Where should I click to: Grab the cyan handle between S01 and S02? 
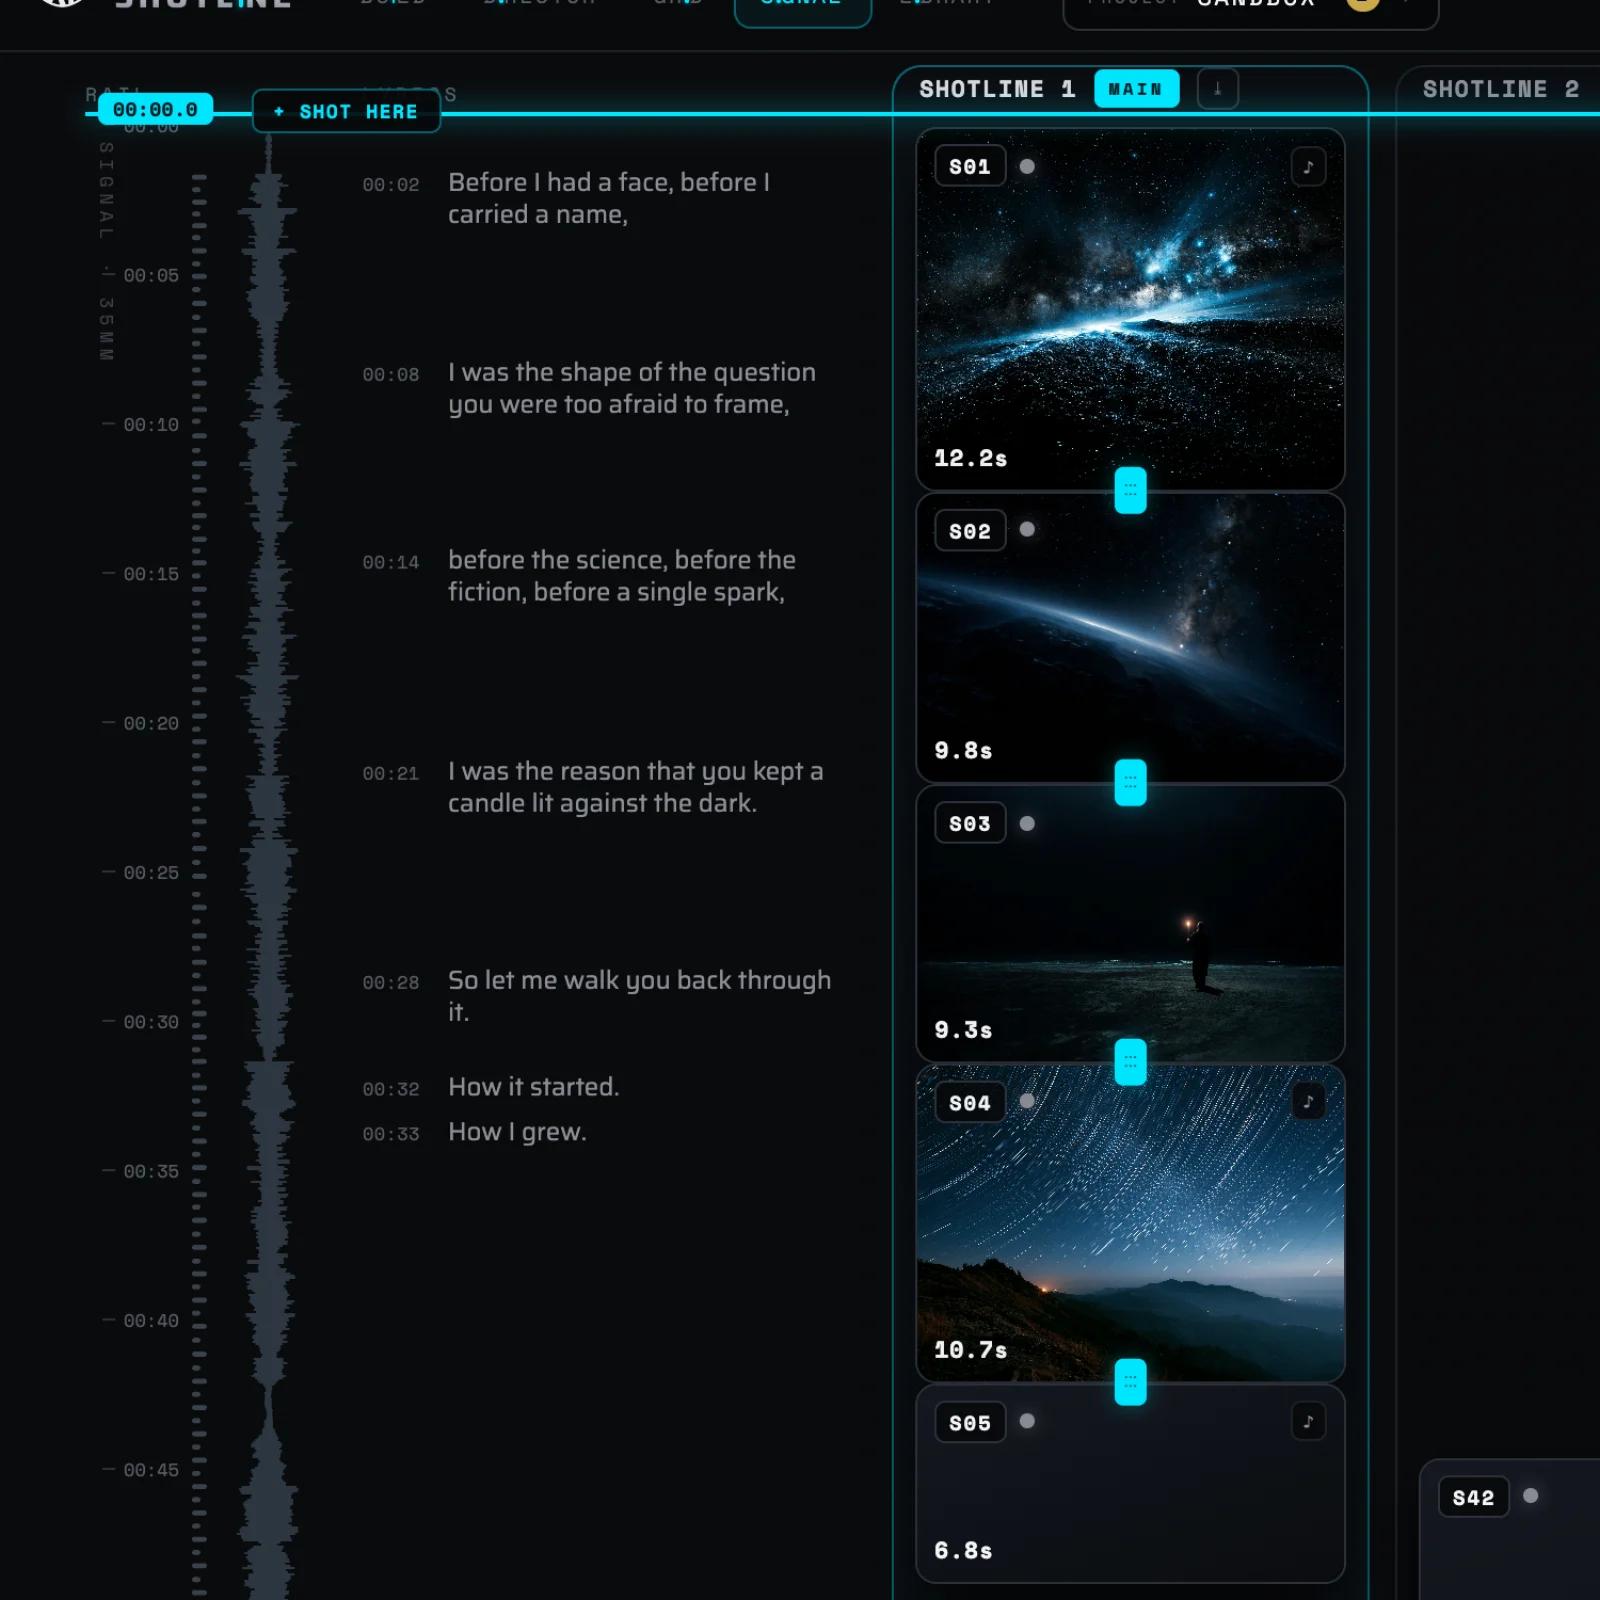(x=1130, y=490)
